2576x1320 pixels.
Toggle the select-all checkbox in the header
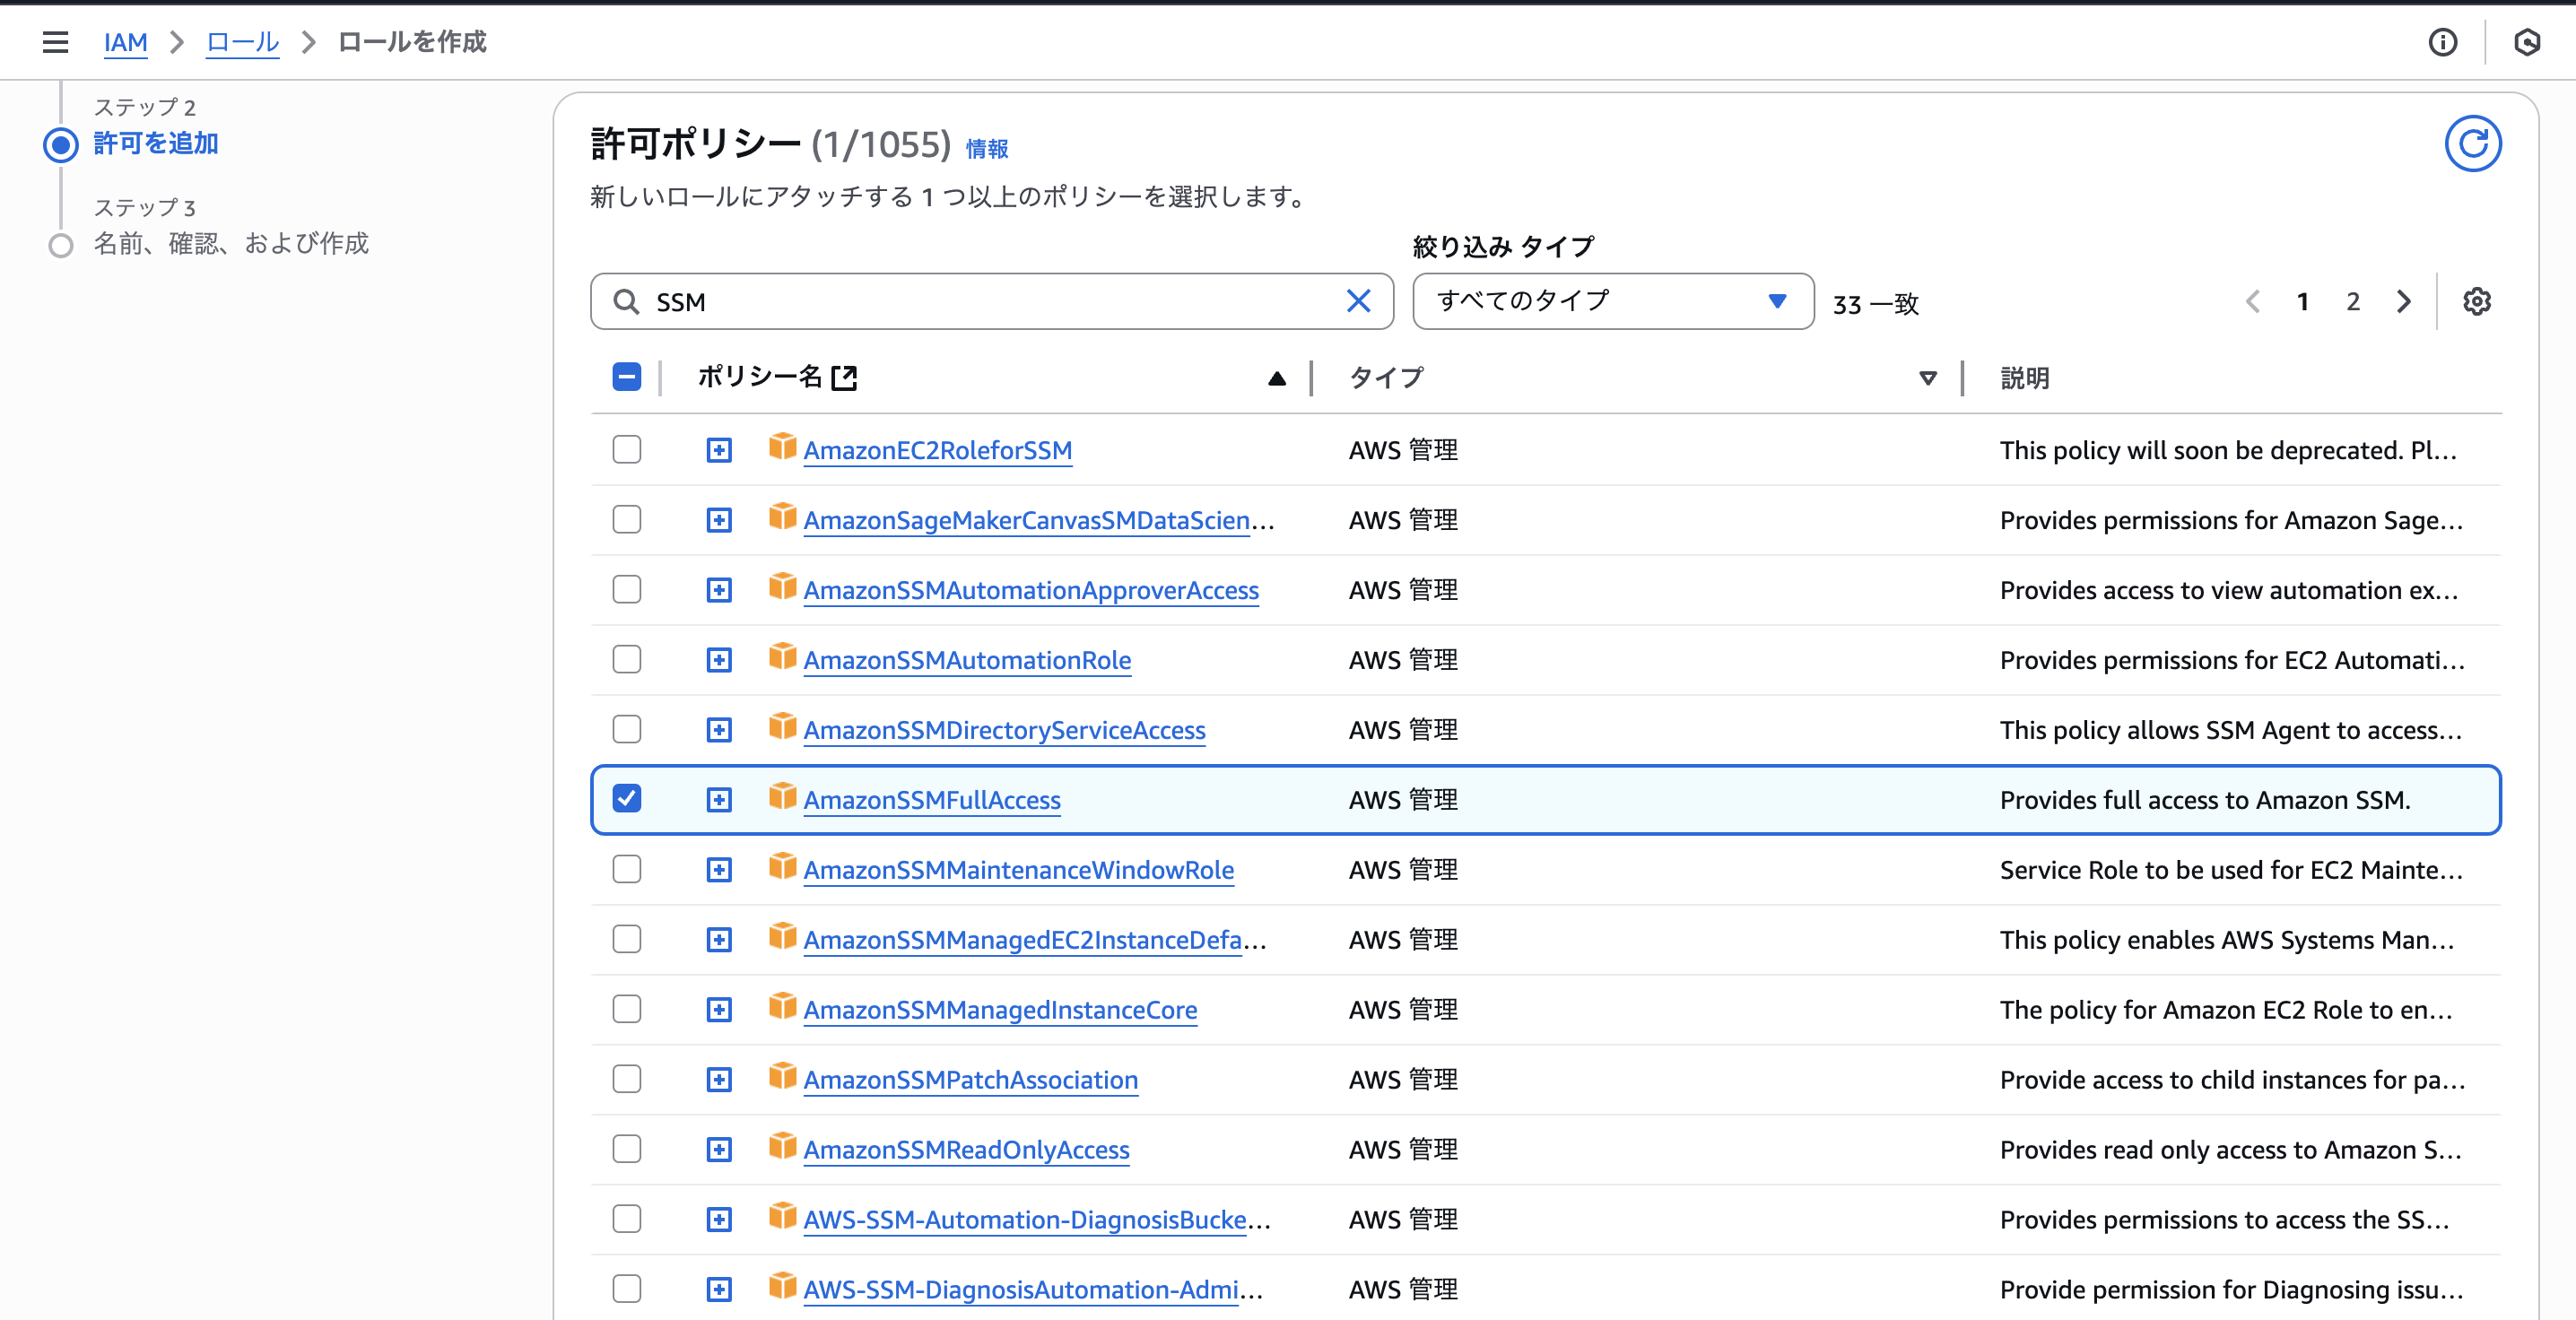[x=627, y=377]
